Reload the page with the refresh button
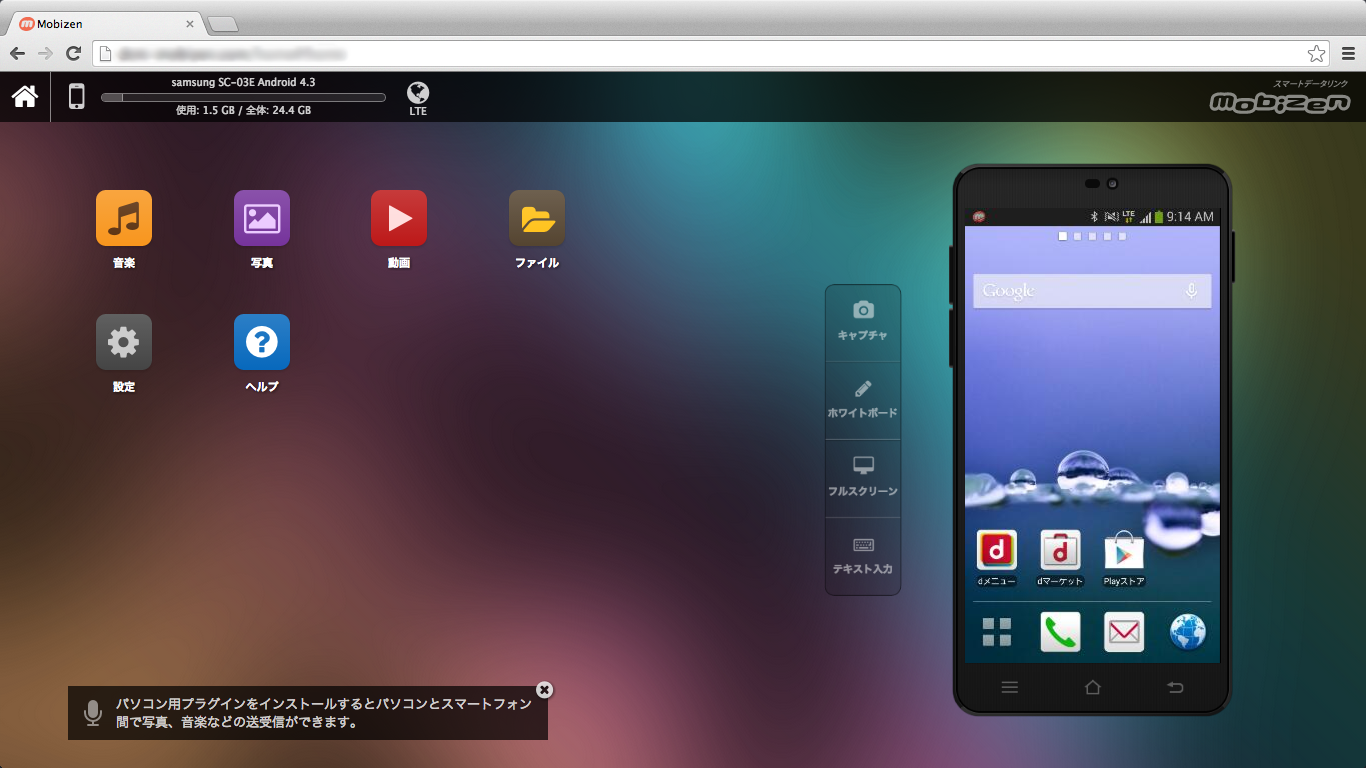1366x768 pixels. (73, 53)
